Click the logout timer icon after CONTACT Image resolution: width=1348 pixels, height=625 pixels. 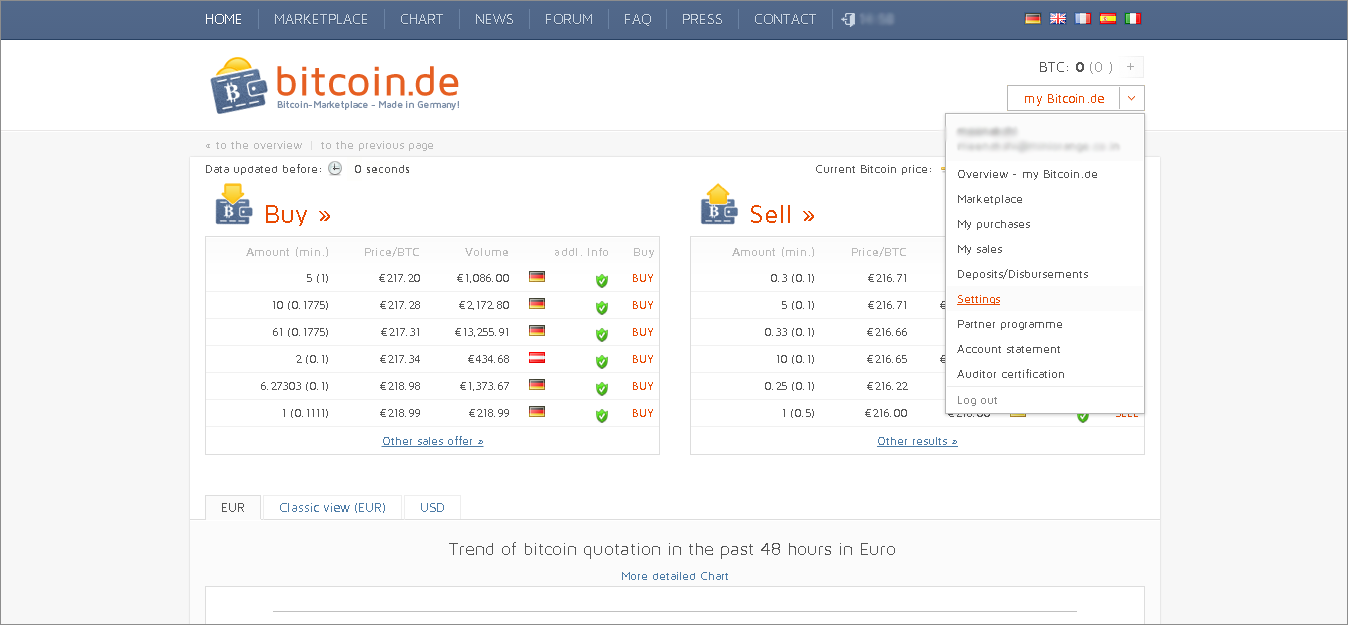point(849,19)
